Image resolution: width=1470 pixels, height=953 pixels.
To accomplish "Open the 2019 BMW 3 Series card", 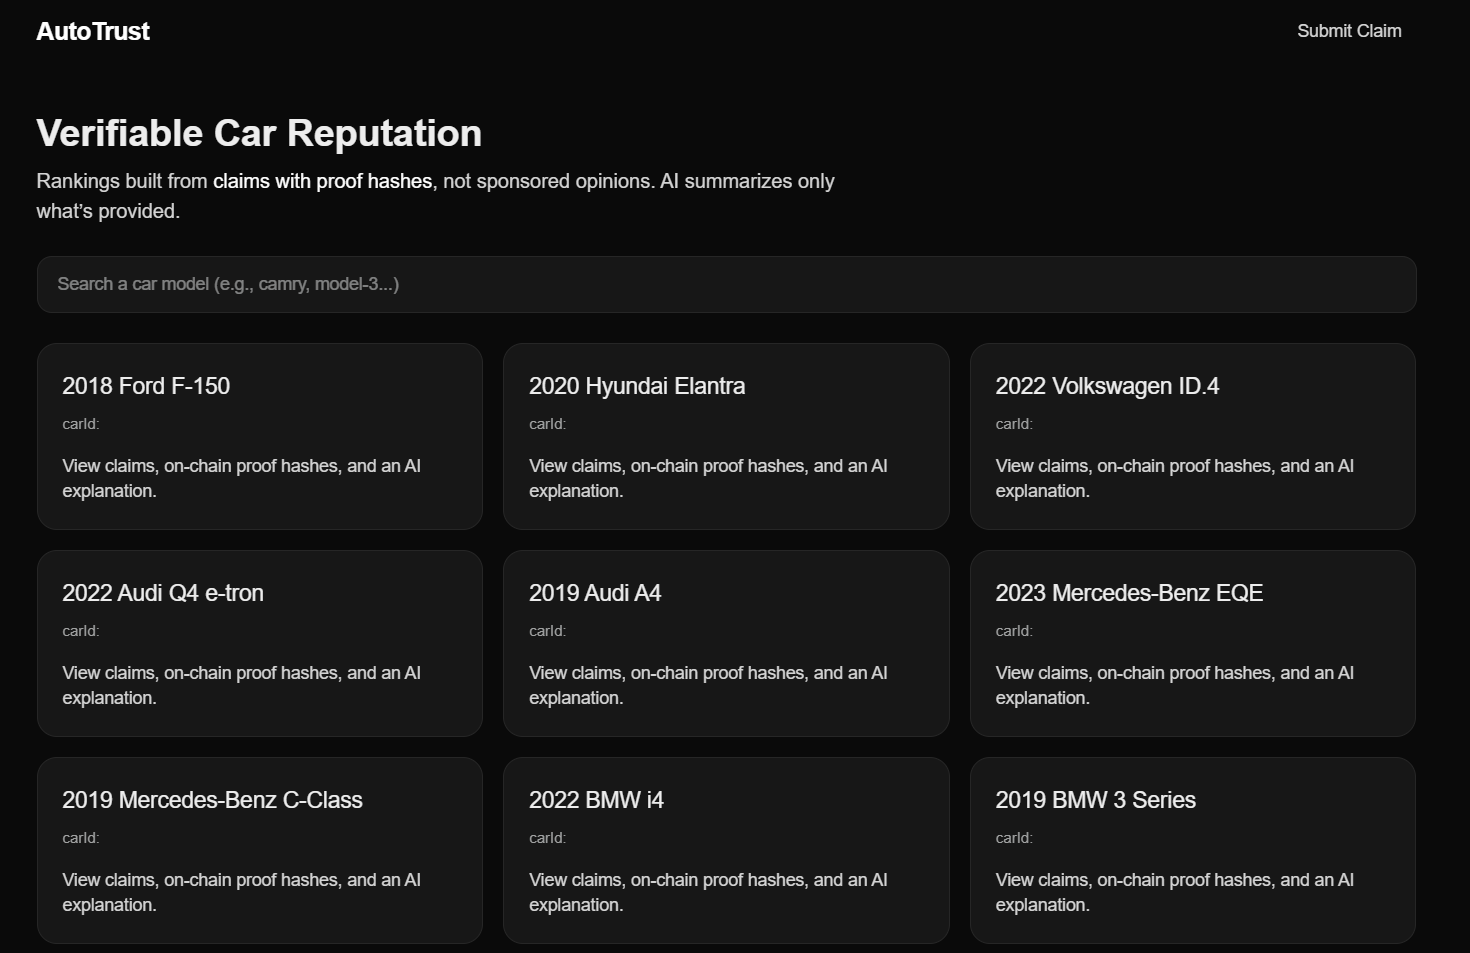I will click(x=1193, y=851).
